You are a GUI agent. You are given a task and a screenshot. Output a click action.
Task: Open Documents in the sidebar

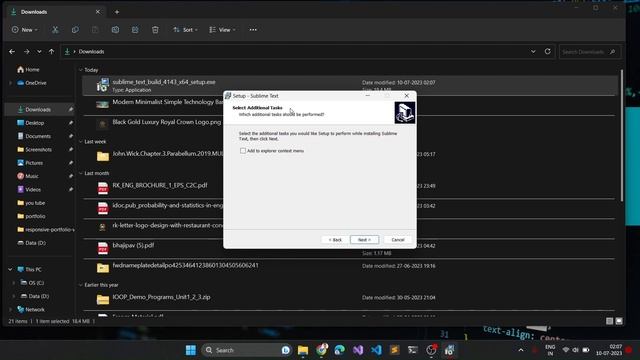(34, 136)
